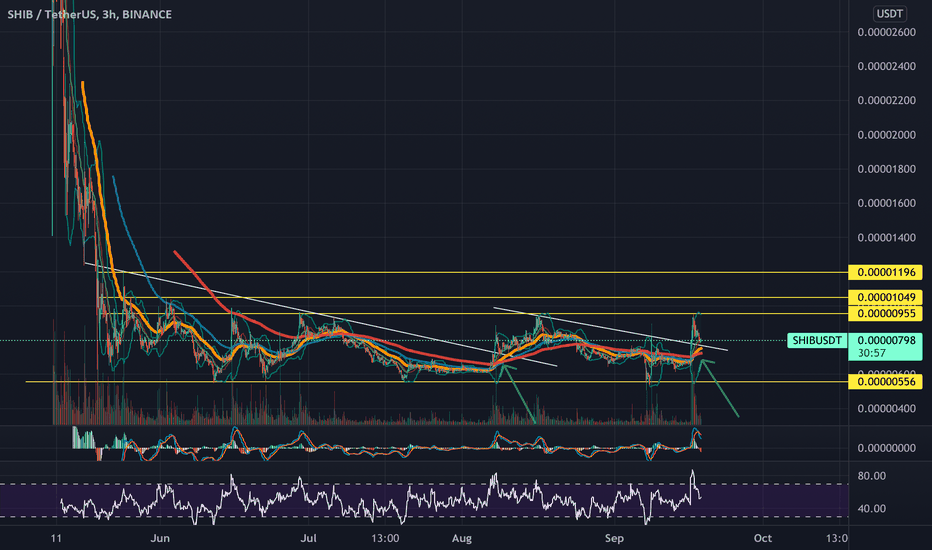Click the SHIBUSDT symbol label

pyautogui.click(x=817, y=340)
